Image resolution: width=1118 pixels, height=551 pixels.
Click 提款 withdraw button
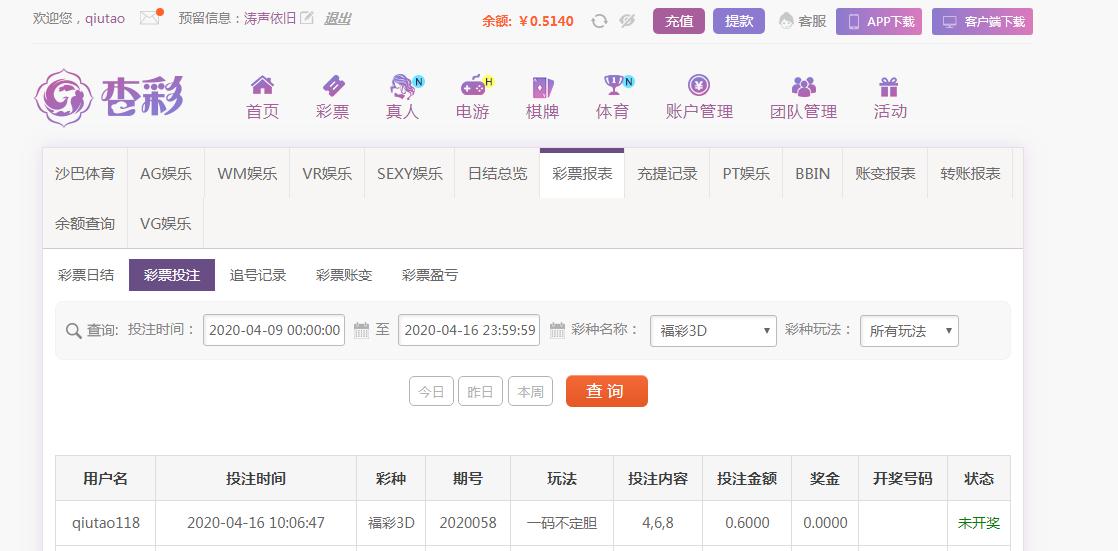739,21
